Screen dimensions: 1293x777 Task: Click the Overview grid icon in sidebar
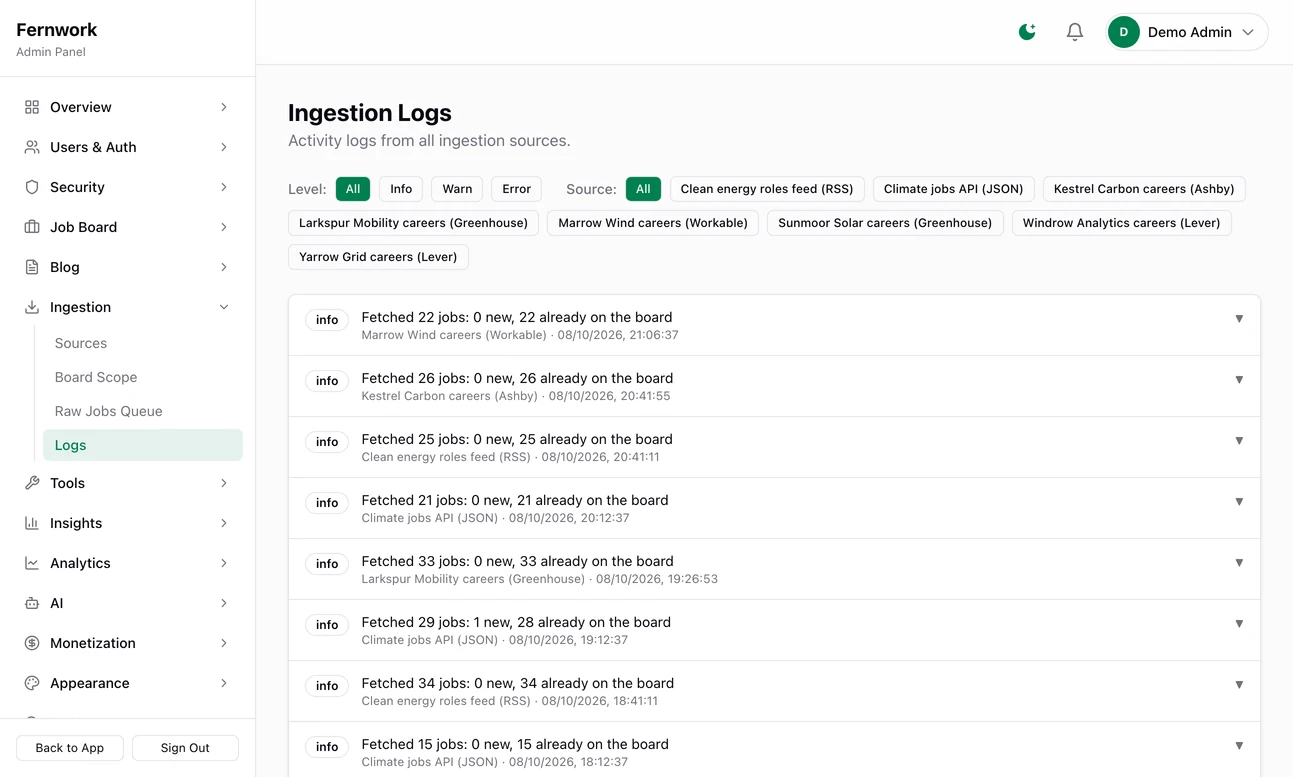pos(32,107)
